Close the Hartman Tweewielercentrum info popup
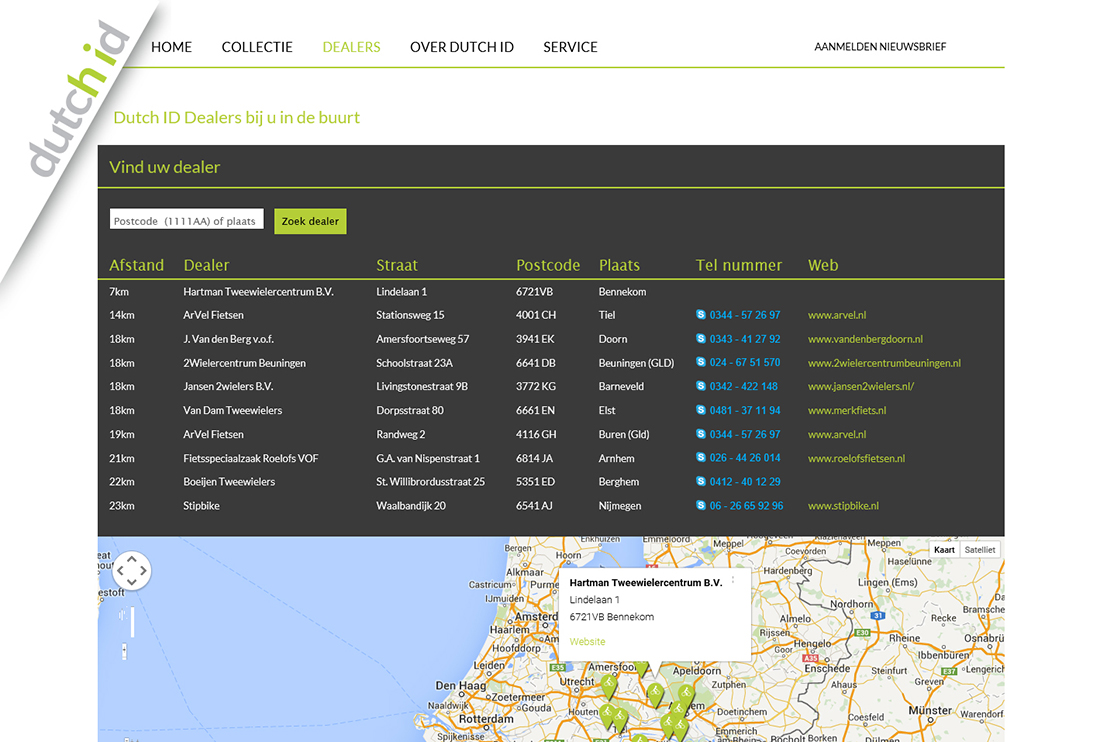Image resolution: width=1100 pixels, height=742 pixels. click(733, 580)
